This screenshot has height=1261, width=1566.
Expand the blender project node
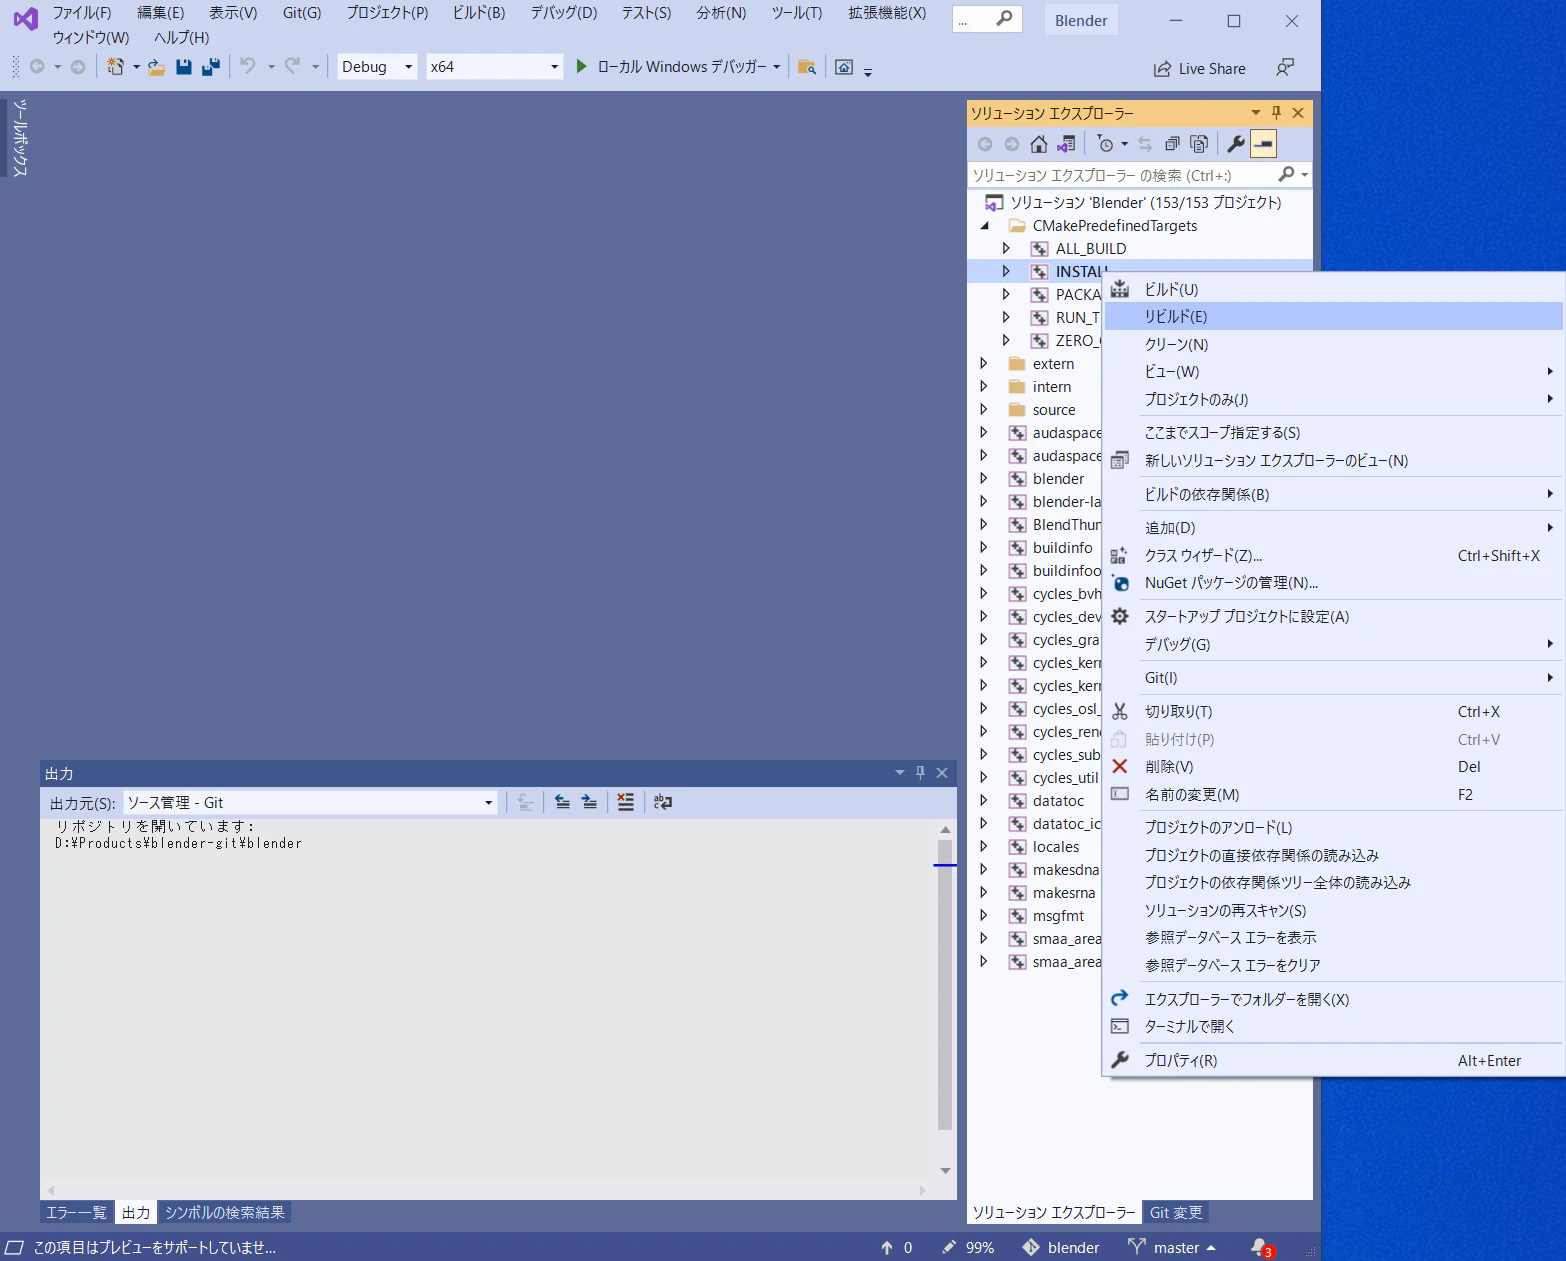[x=984, y=478]
